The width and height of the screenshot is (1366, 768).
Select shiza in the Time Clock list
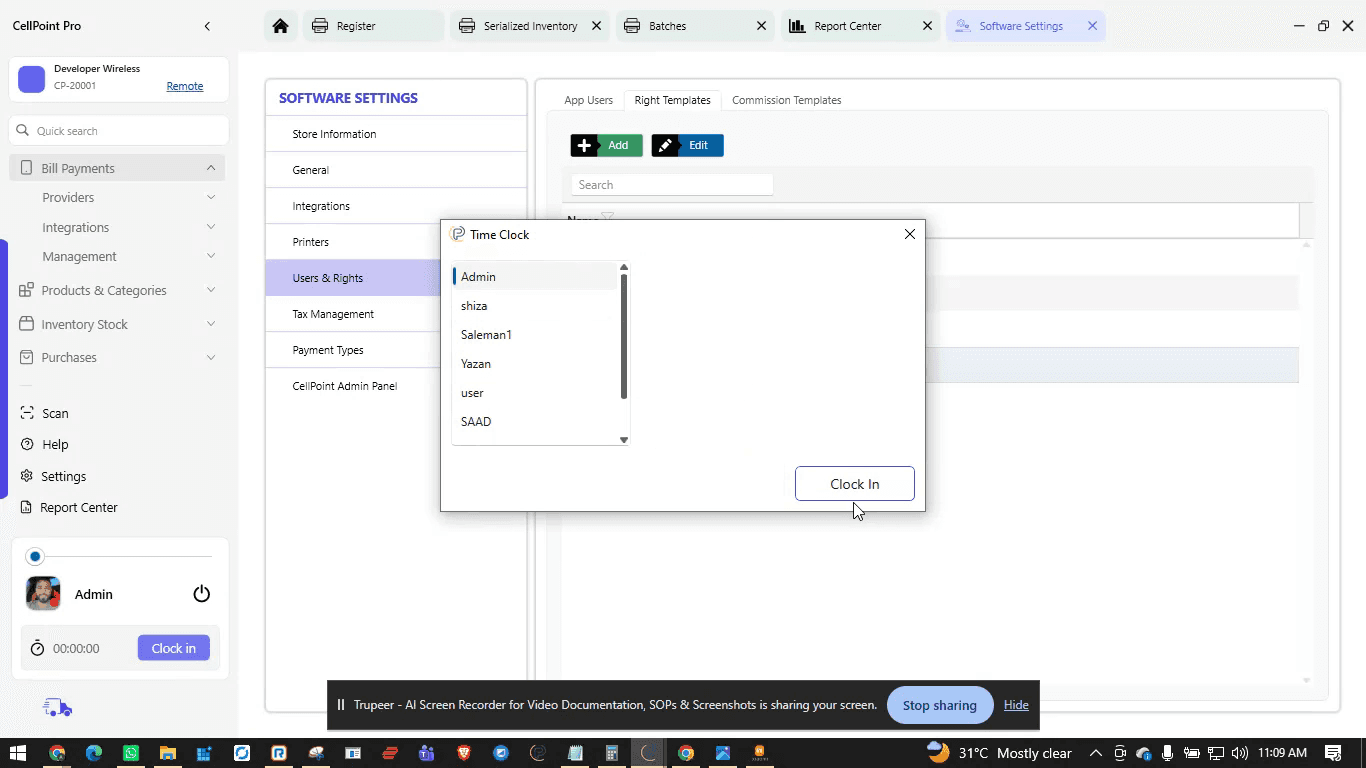pyautogui.click(x=535, y=306)
